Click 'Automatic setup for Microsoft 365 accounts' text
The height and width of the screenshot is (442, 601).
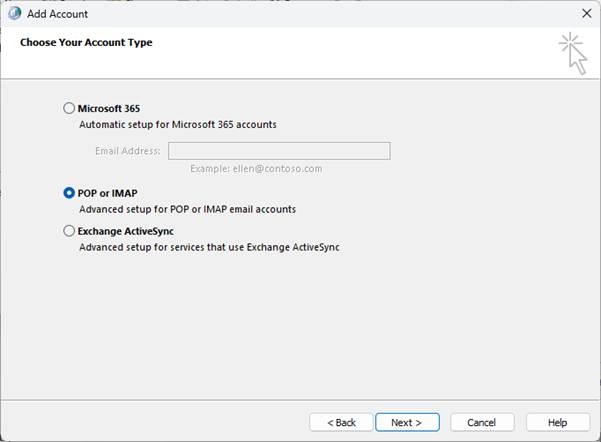[178, 125]
